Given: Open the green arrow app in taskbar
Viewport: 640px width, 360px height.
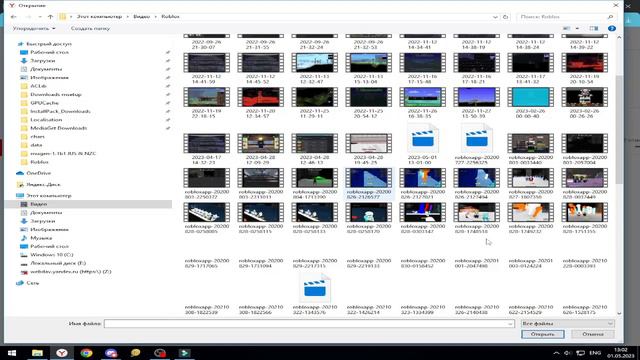Looking at the screenshot, I should (x=184, y=353).
